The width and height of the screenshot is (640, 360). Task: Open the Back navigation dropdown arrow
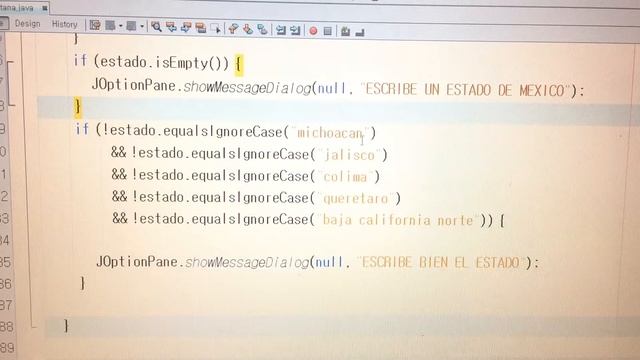click(x=121, y=26)
